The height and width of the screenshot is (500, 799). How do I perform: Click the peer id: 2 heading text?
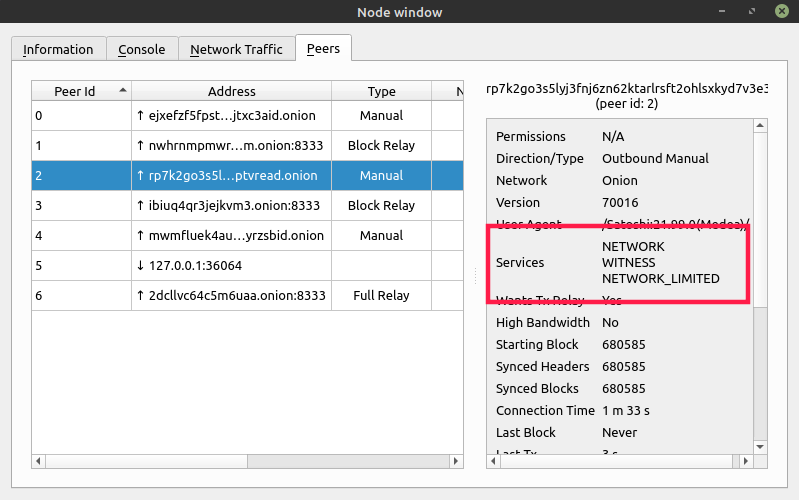627,103
